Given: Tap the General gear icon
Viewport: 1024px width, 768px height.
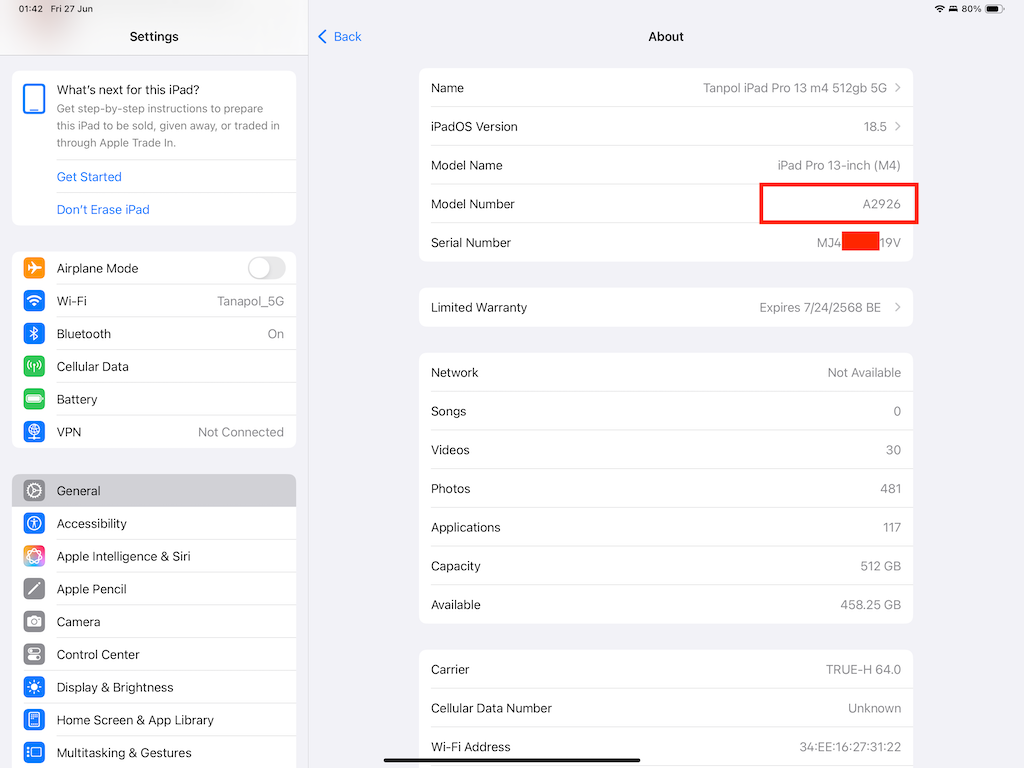Looking at the screenshot, I should tap(34, 490).
